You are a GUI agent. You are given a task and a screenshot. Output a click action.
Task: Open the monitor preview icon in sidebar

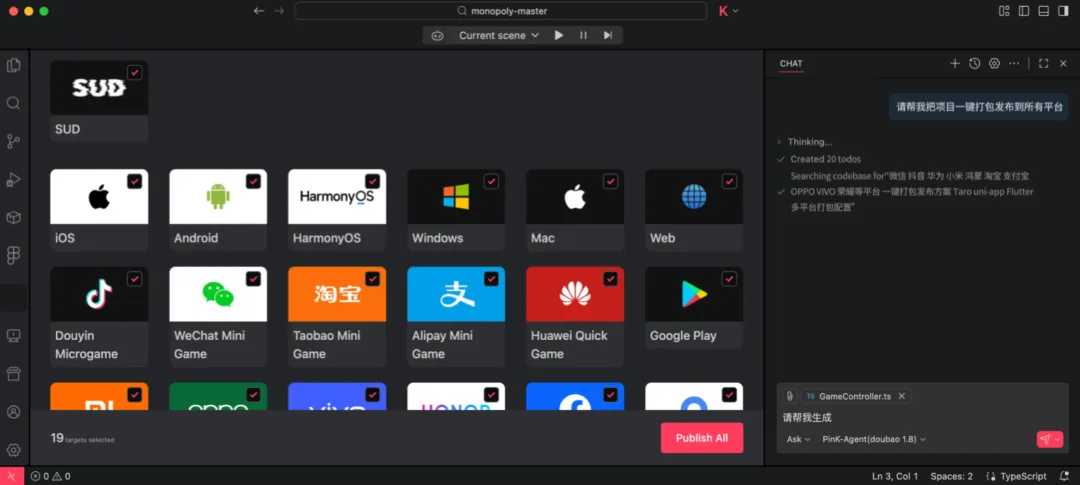click(13, 336)
